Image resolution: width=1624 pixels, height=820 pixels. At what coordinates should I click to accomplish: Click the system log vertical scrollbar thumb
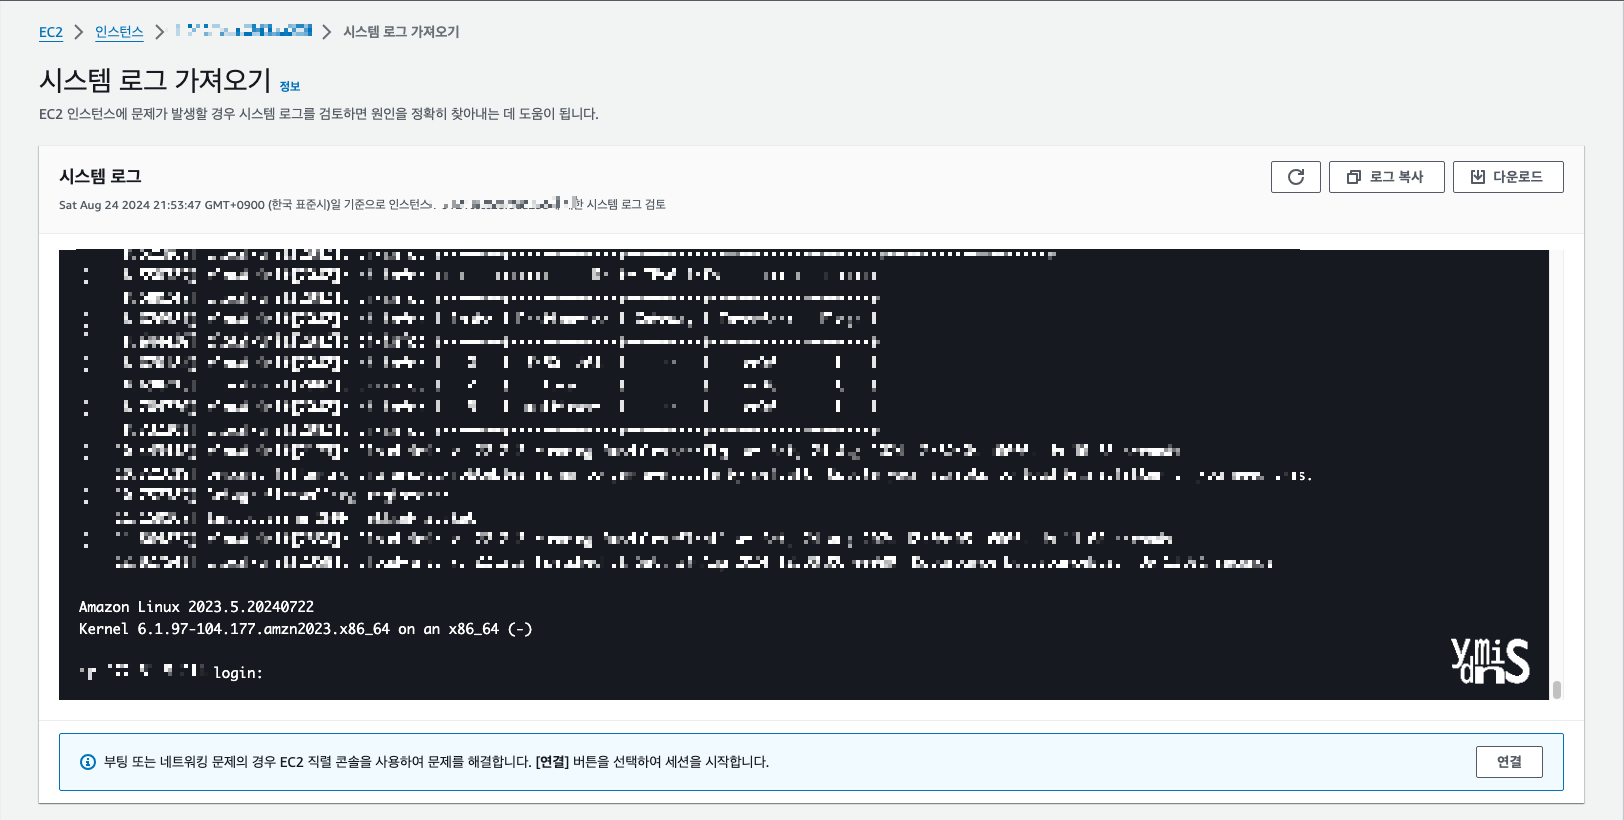[1557, 690]
